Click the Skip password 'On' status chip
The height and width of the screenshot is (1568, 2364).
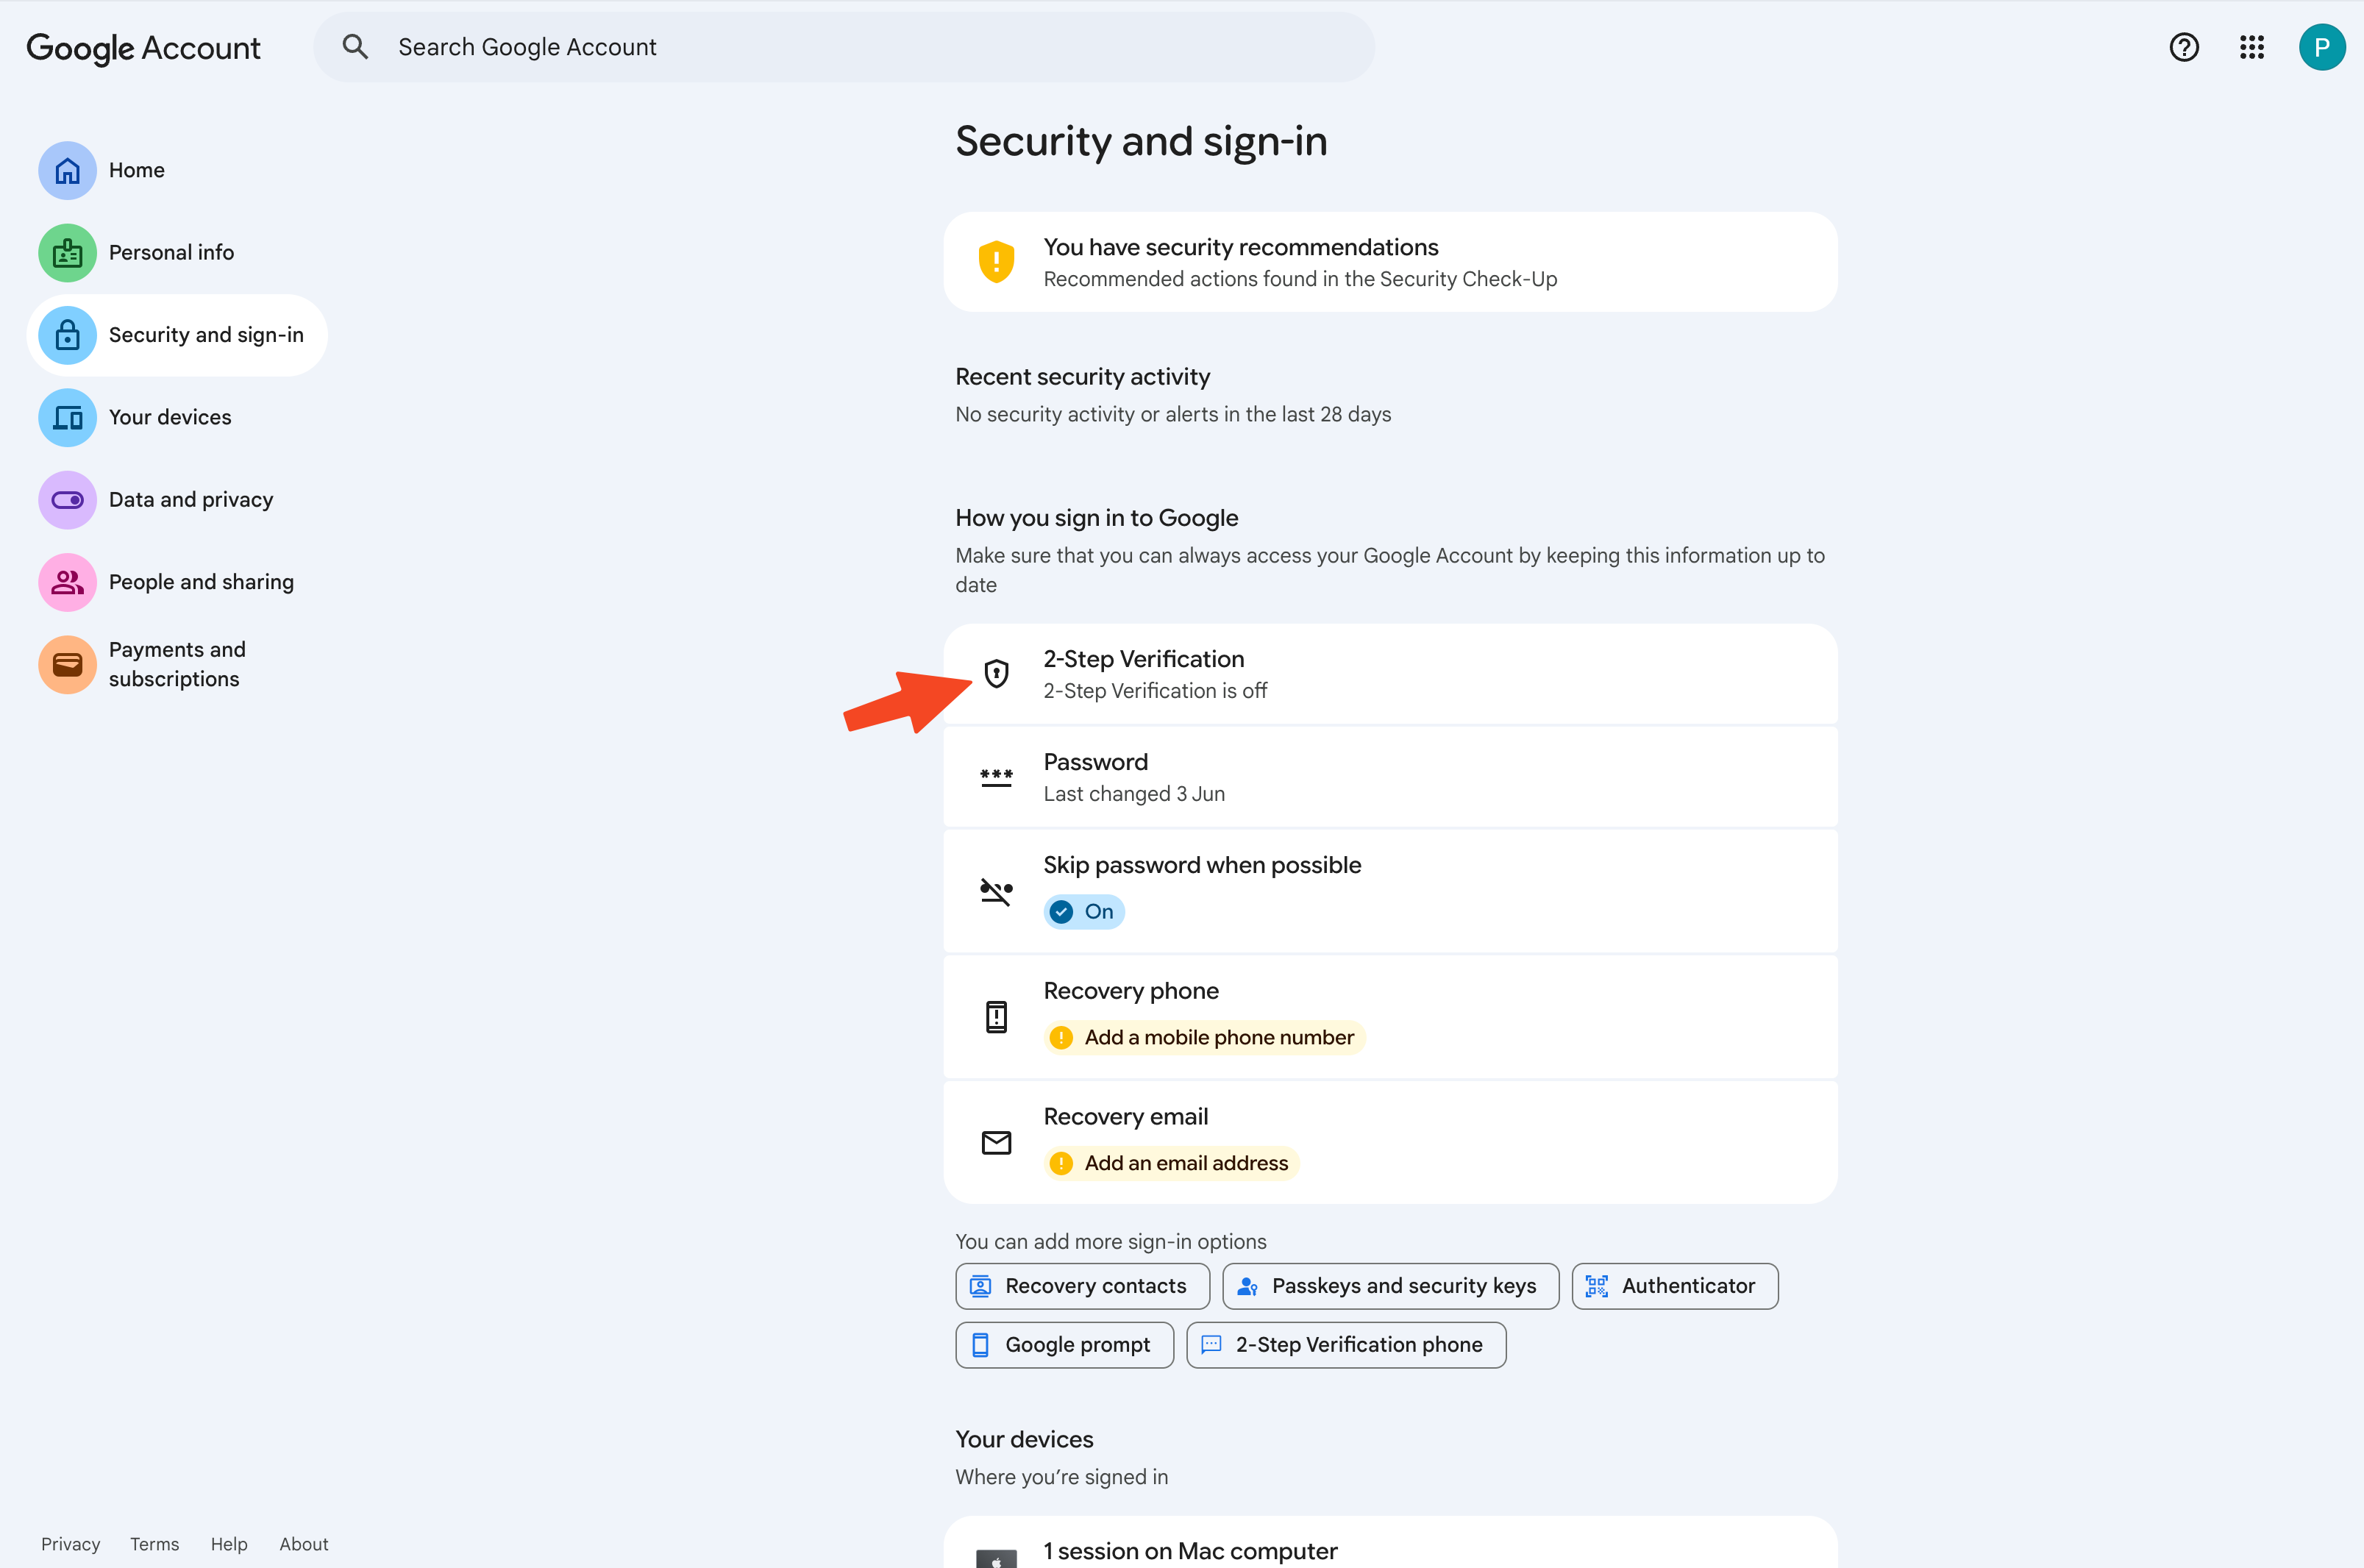(x=1084, y=911)
